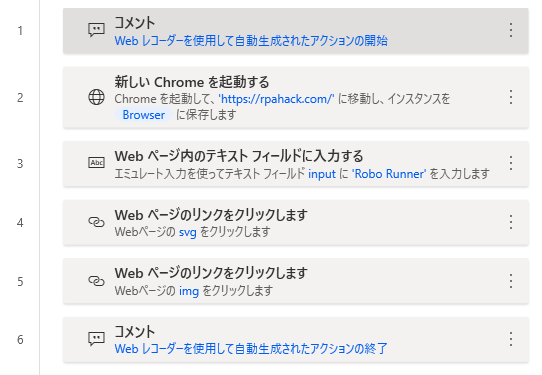Select line number 2 in the gutter
Viewport: 542px width, 375px height.
[x=20, y=98]
